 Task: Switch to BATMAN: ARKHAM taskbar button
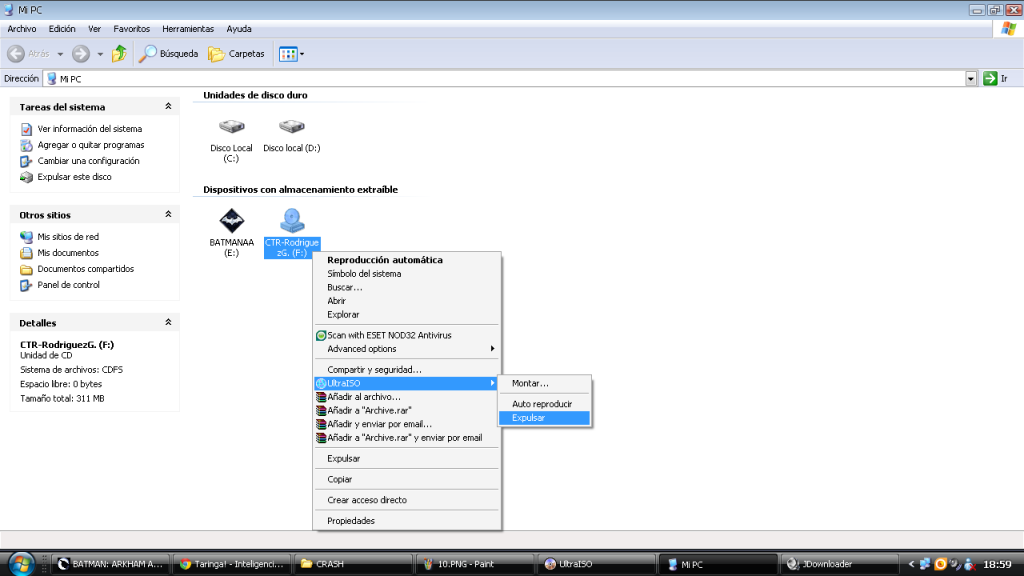point(110,564)
